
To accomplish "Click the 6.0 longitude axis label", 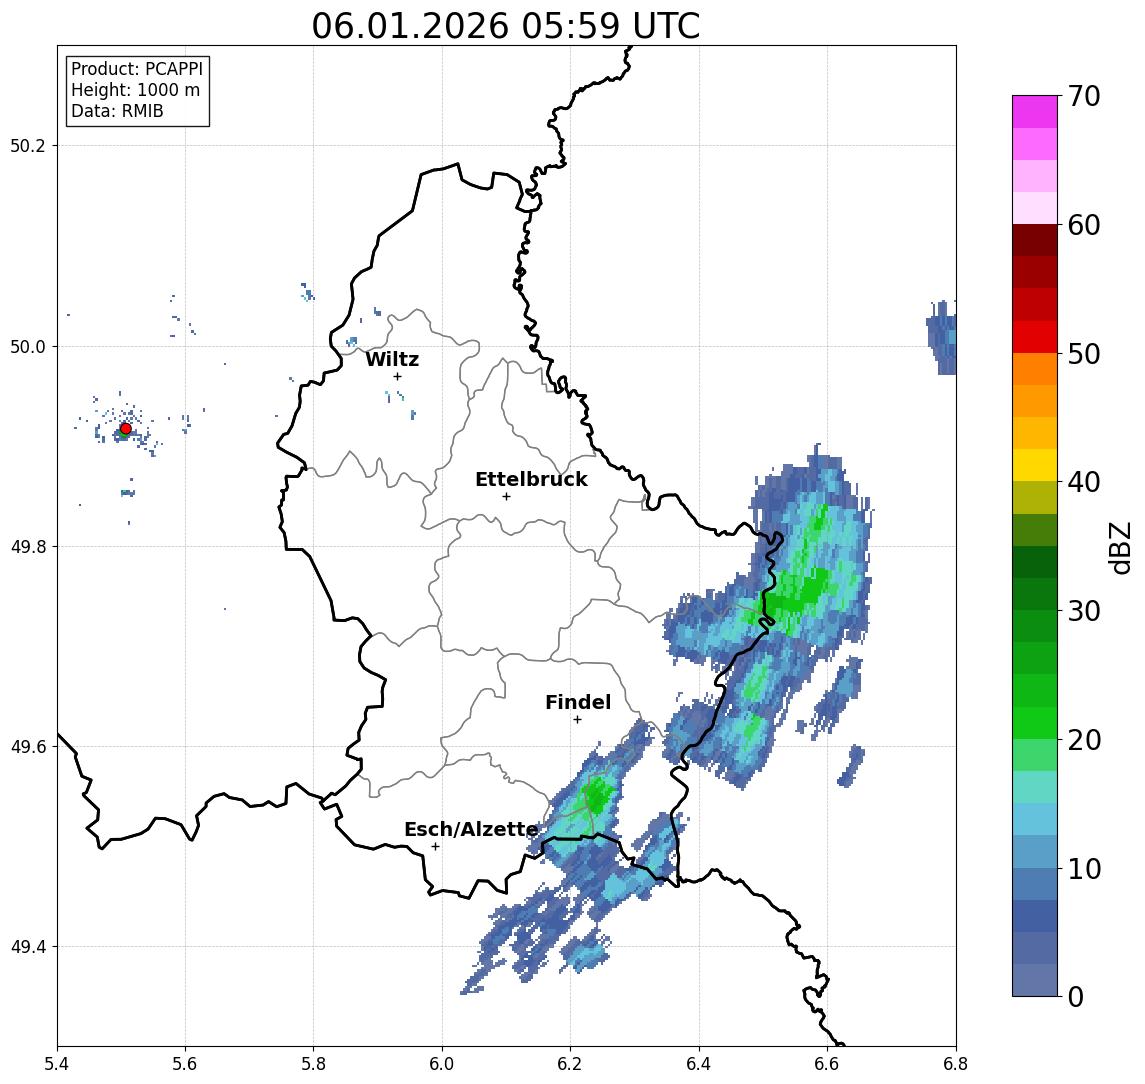I will click(443, 1064).
